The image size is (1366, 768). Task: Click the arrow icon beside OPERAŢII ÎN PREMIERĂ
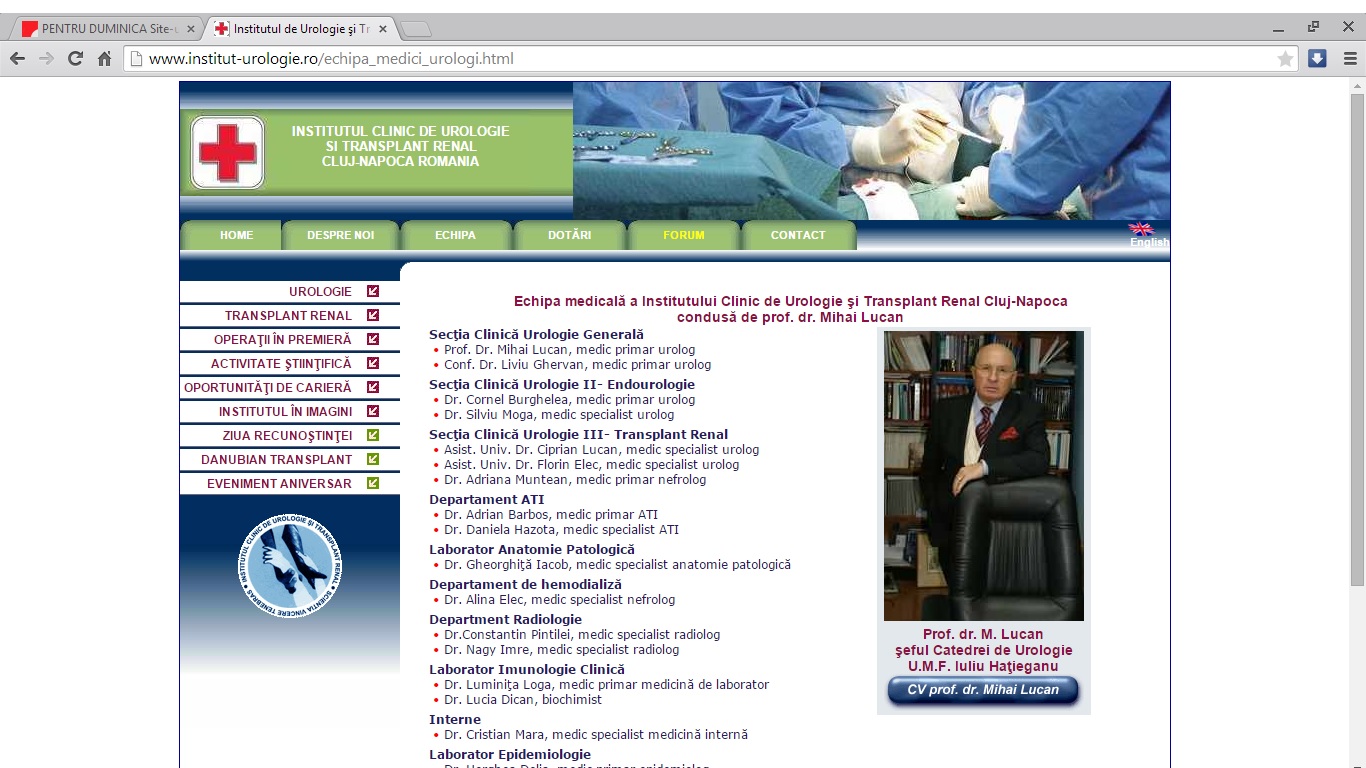(x=373, y=339)
